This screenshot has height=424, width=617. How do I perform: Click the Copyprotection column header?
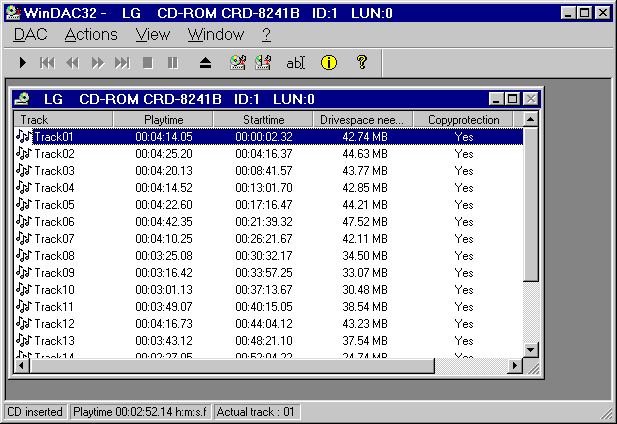(x=463, y=119)
